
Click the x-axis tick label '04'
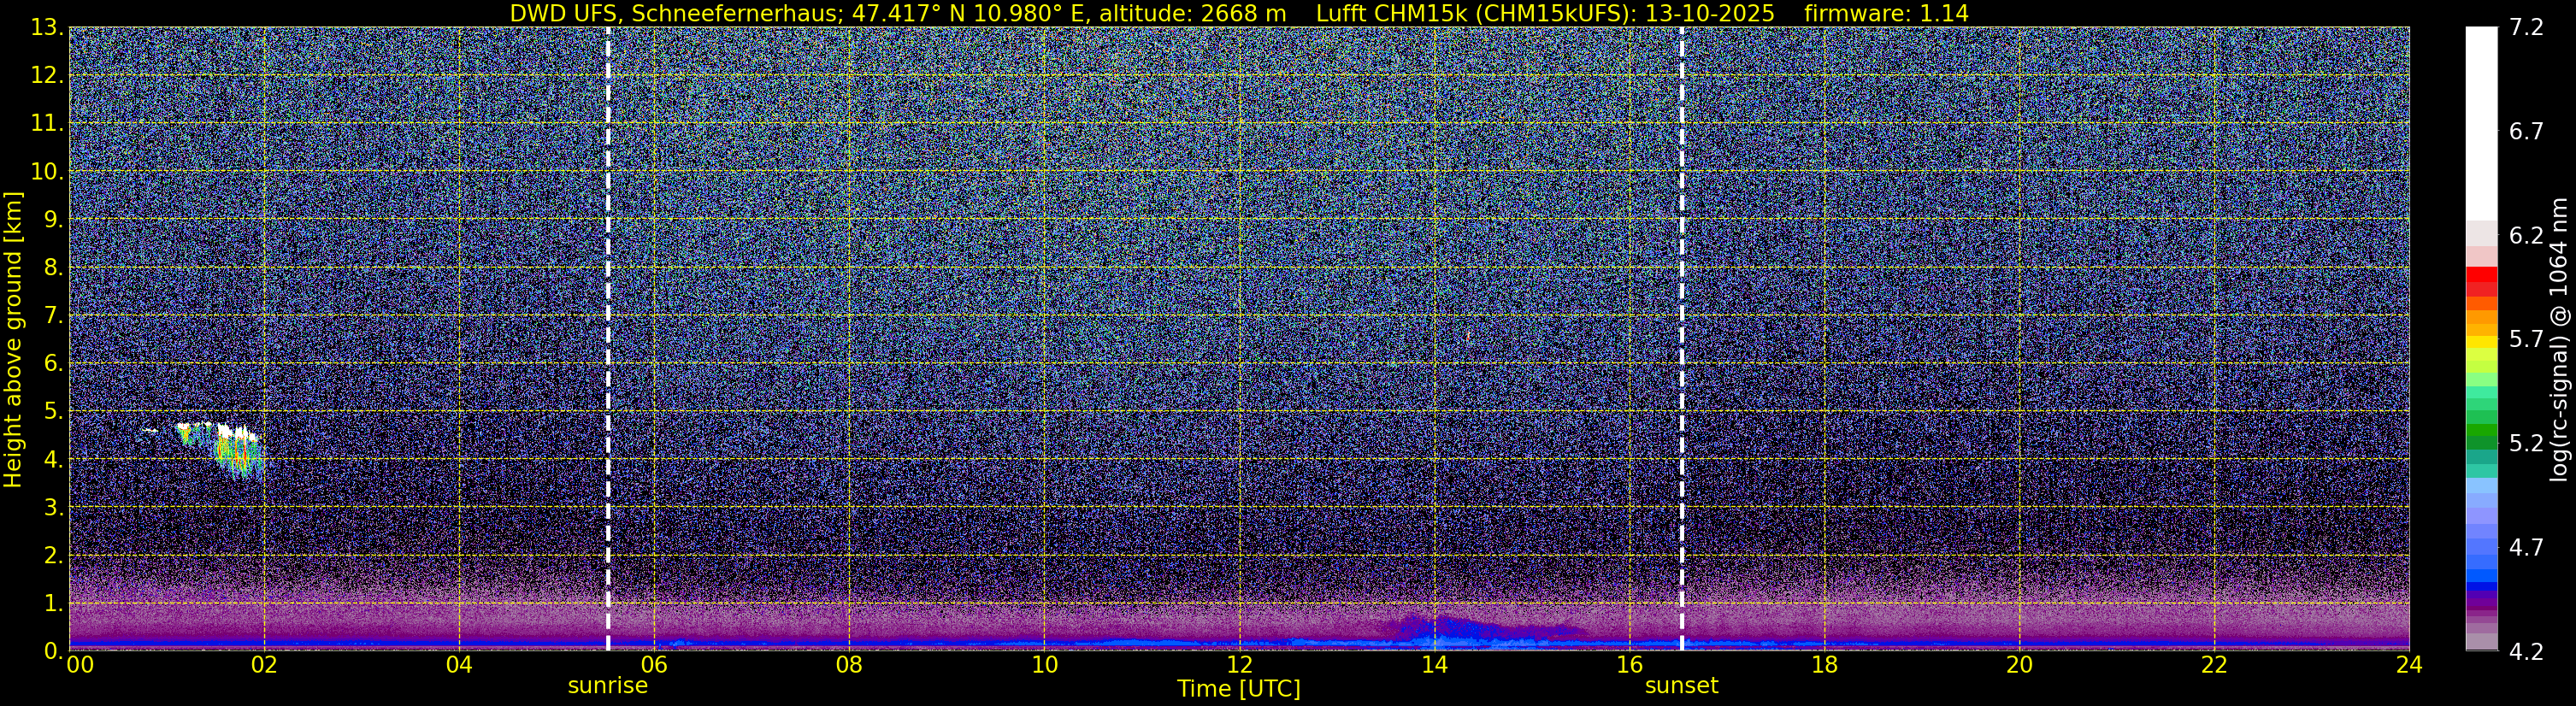tap(459, 665)
